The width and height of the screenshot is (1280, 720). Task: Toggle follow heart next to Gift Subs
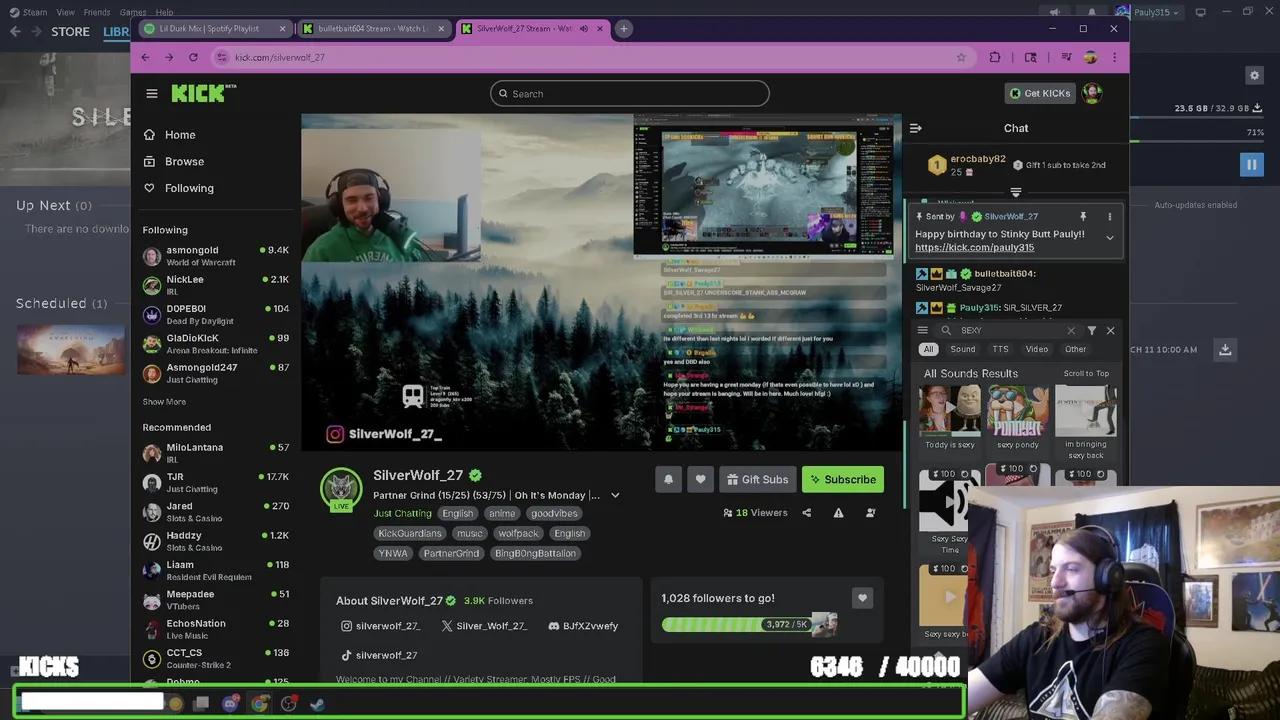pos(700,480)
